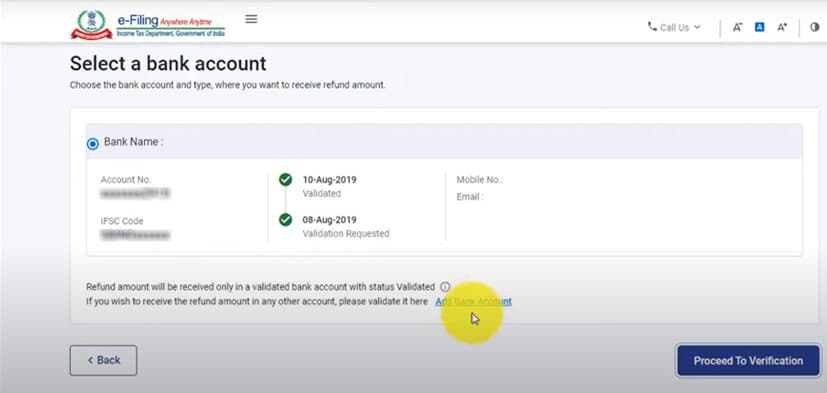Click the 08-Aug-2019 date text
827x393 pixels.
pyautogui.click(x=329, y=219)
